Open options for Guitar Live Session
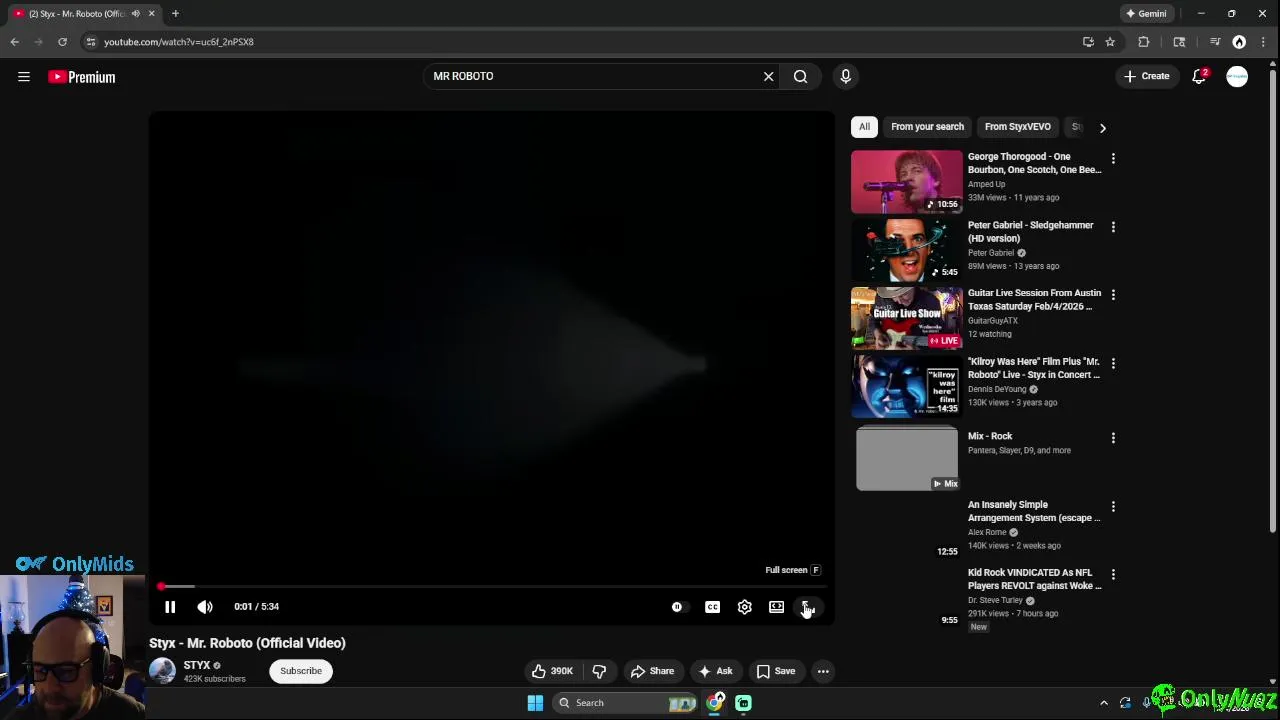This screenshot has width=1280, height=720. 1113,295
